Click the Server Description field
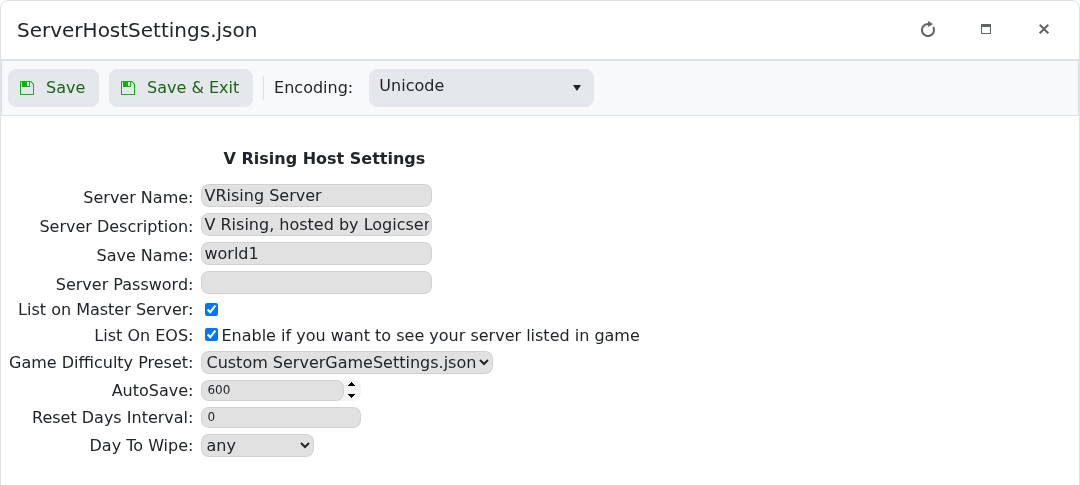The height and width of the screenshot is (485, 1080). 316,225
